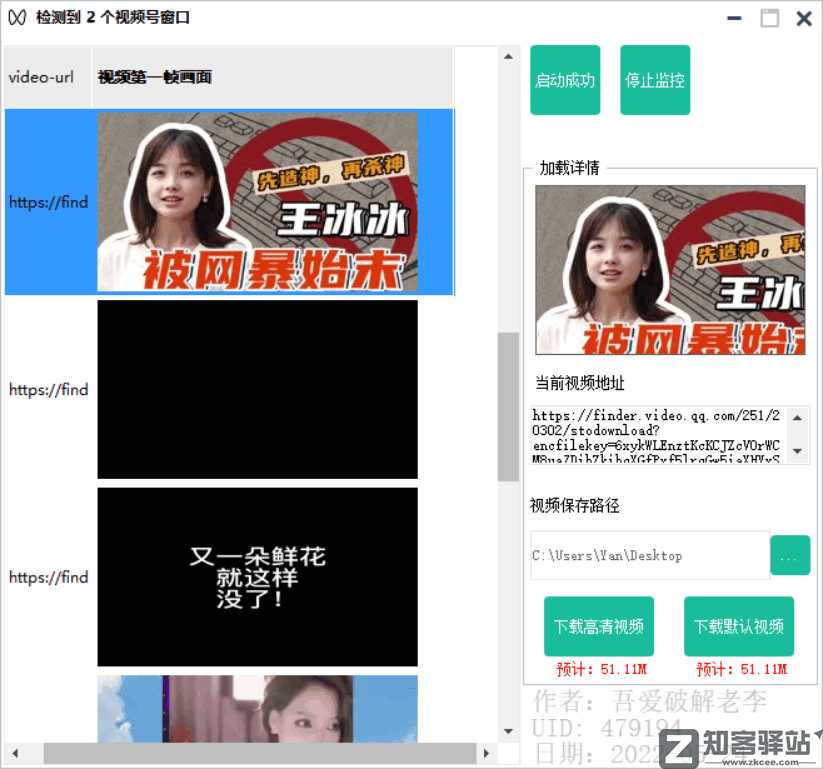Viewport: 823px width, 769px height.
Task: Click the third https://find video link
Action: coord(48,576)
